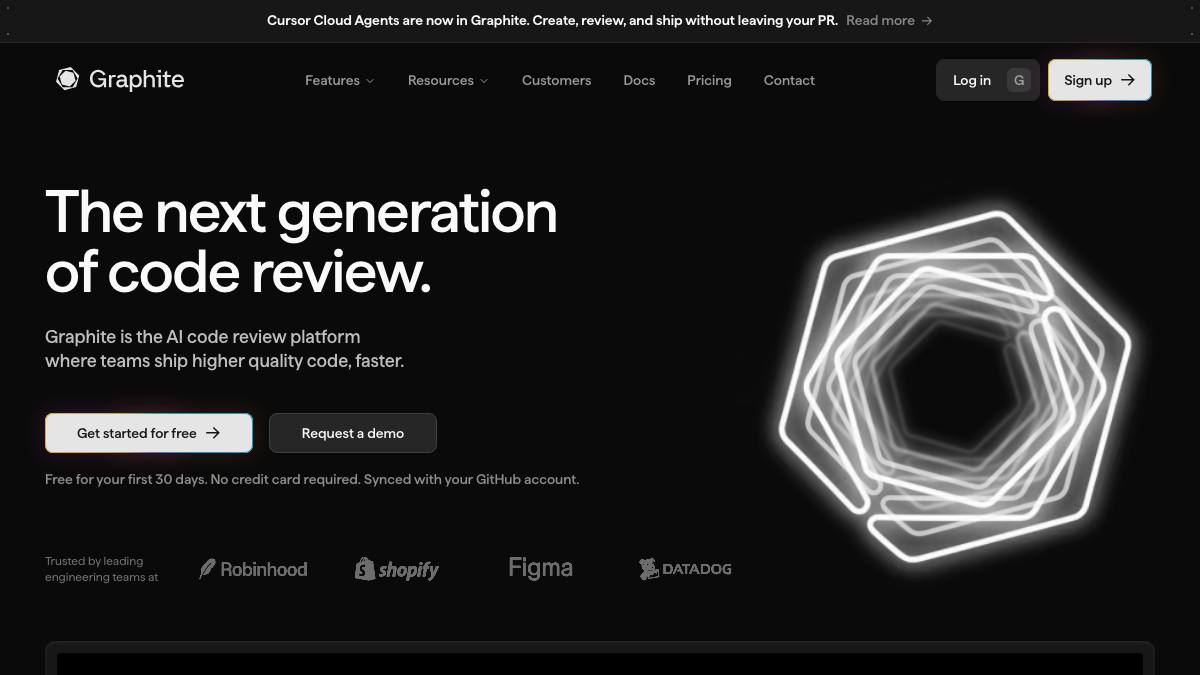The height and width of the screenshot is (675, 1200).
Task: Click the "Graphite is the AI code review platform" line
Action: (x=203, y=337)
